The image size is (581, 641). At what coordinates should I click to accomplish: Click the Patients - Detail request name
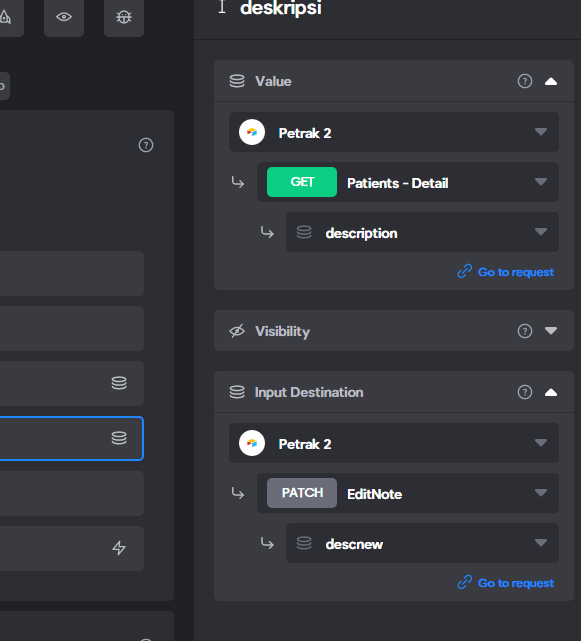(397, 183)
